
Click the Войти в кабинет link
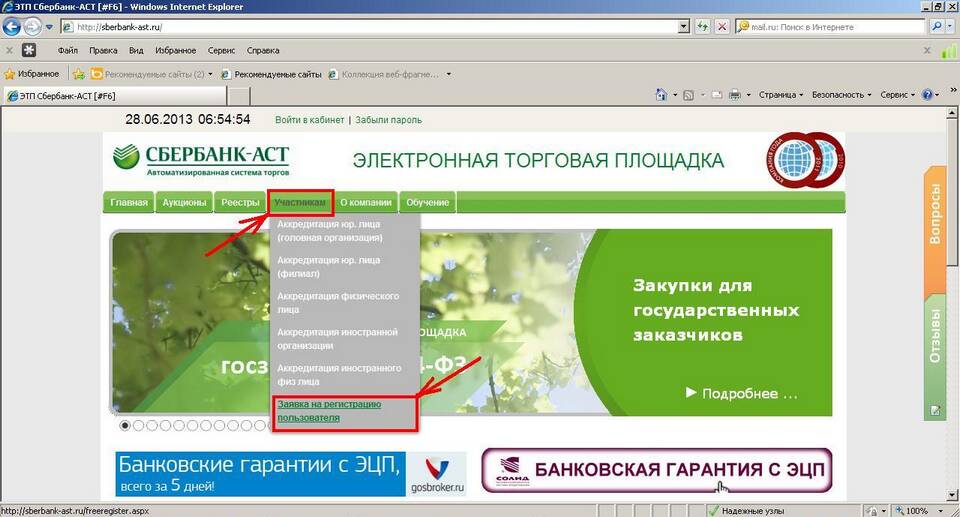click(309, 120)
